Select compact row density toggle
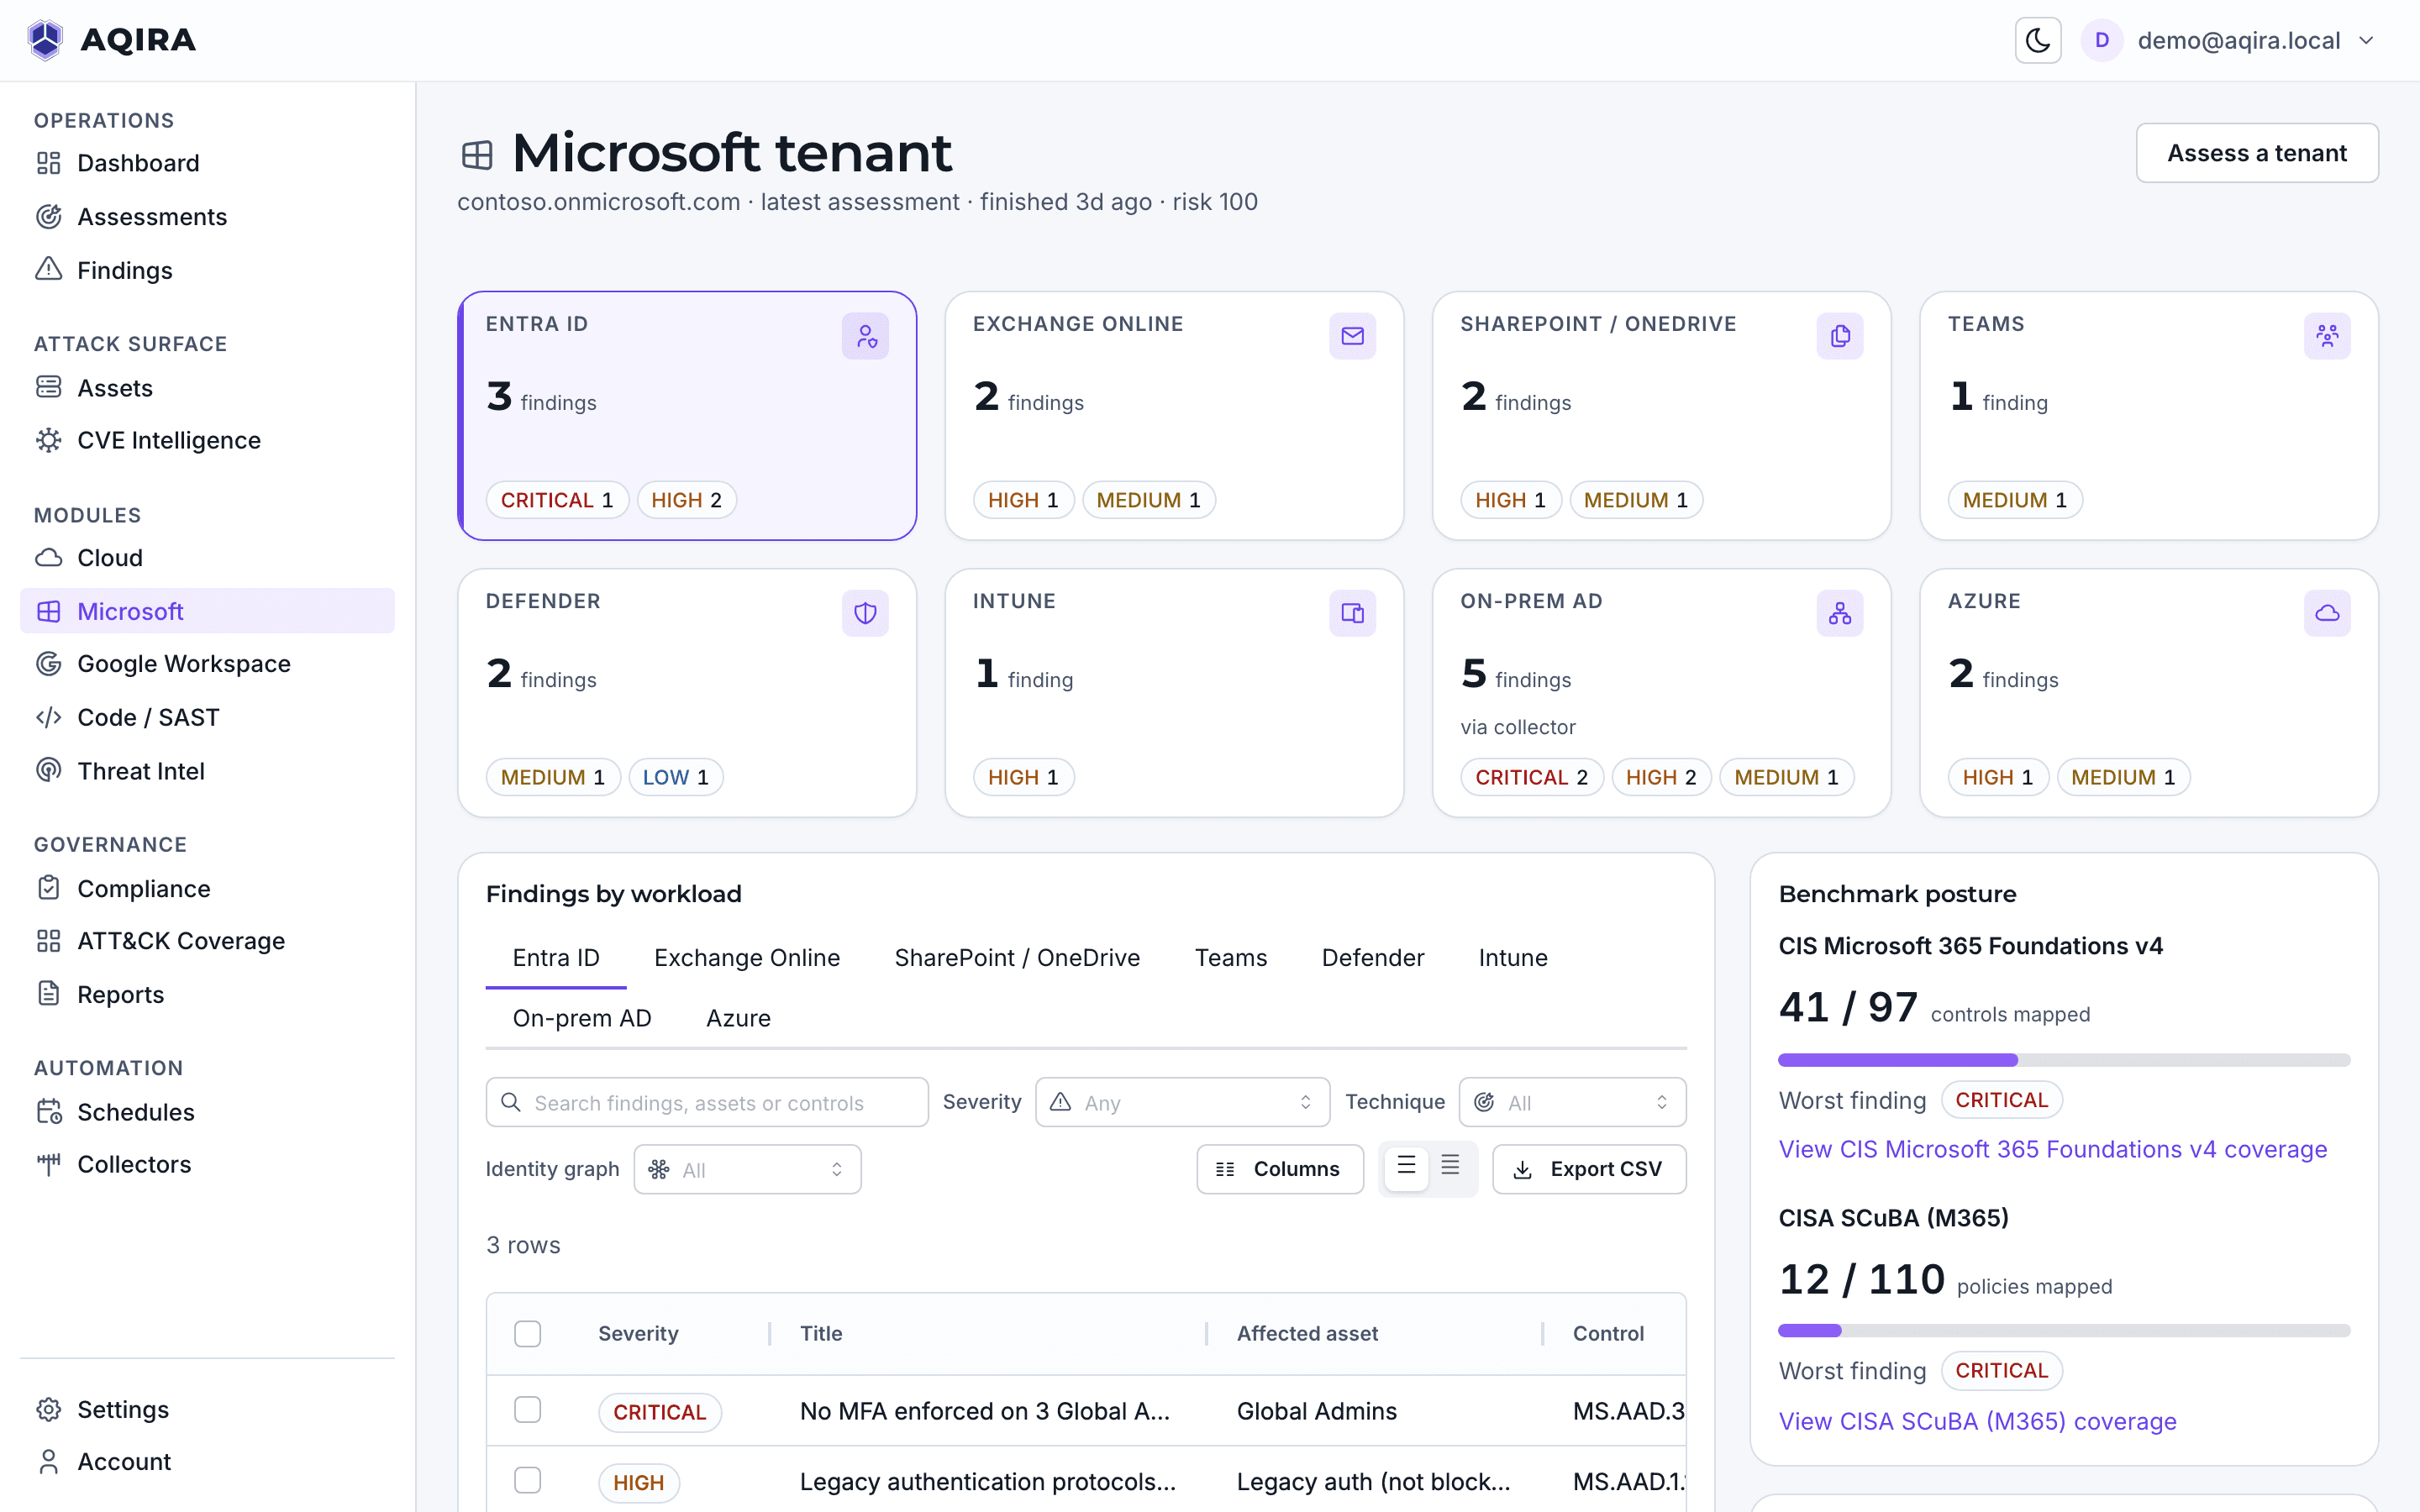Image resolution: width=2420 pixels, height=1512 pixels. pyautogui.click(x=1450, y=1167)
